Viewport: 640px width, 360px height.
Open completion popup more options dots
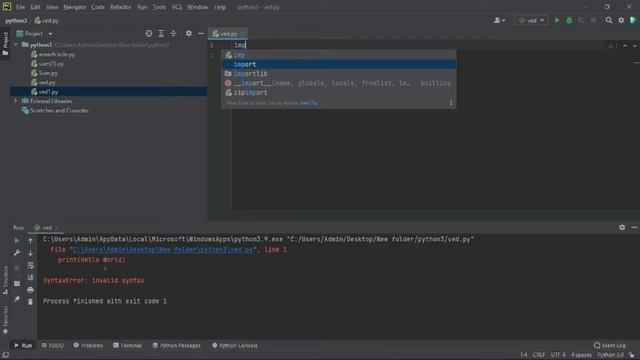tap(451, 103)
